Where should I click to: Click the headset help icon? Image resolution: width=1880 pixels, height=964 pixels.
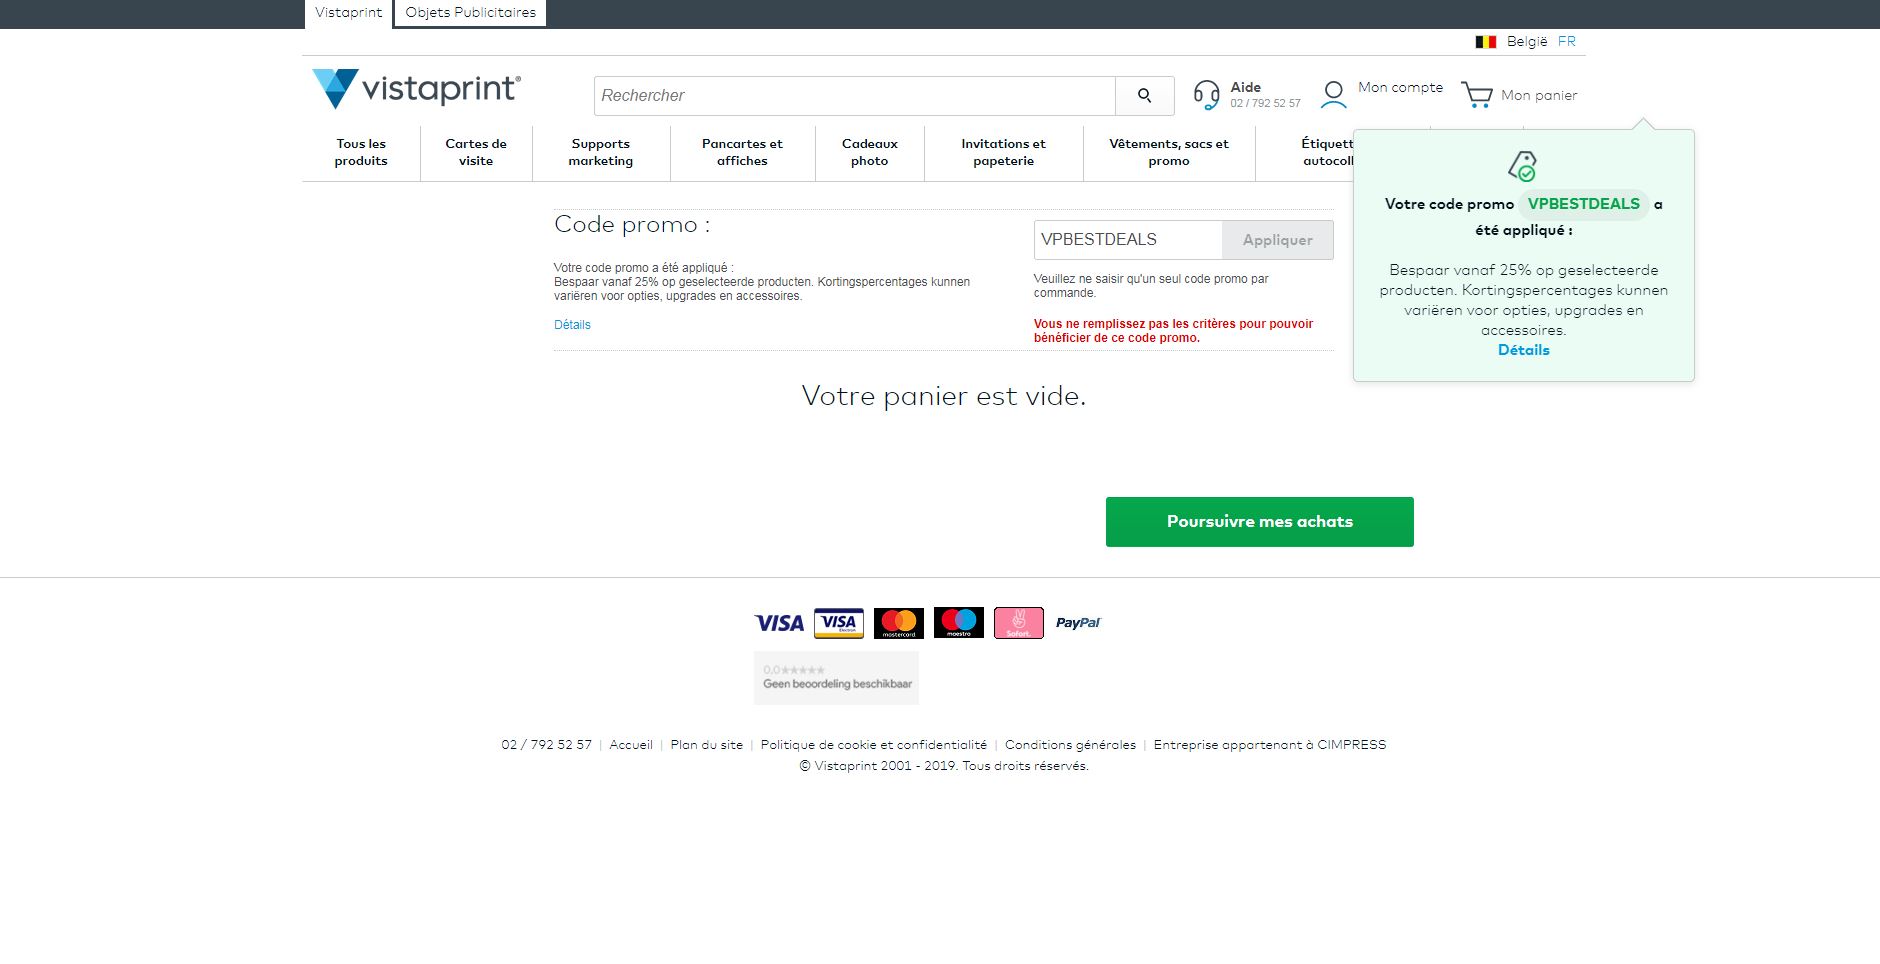1206,95
